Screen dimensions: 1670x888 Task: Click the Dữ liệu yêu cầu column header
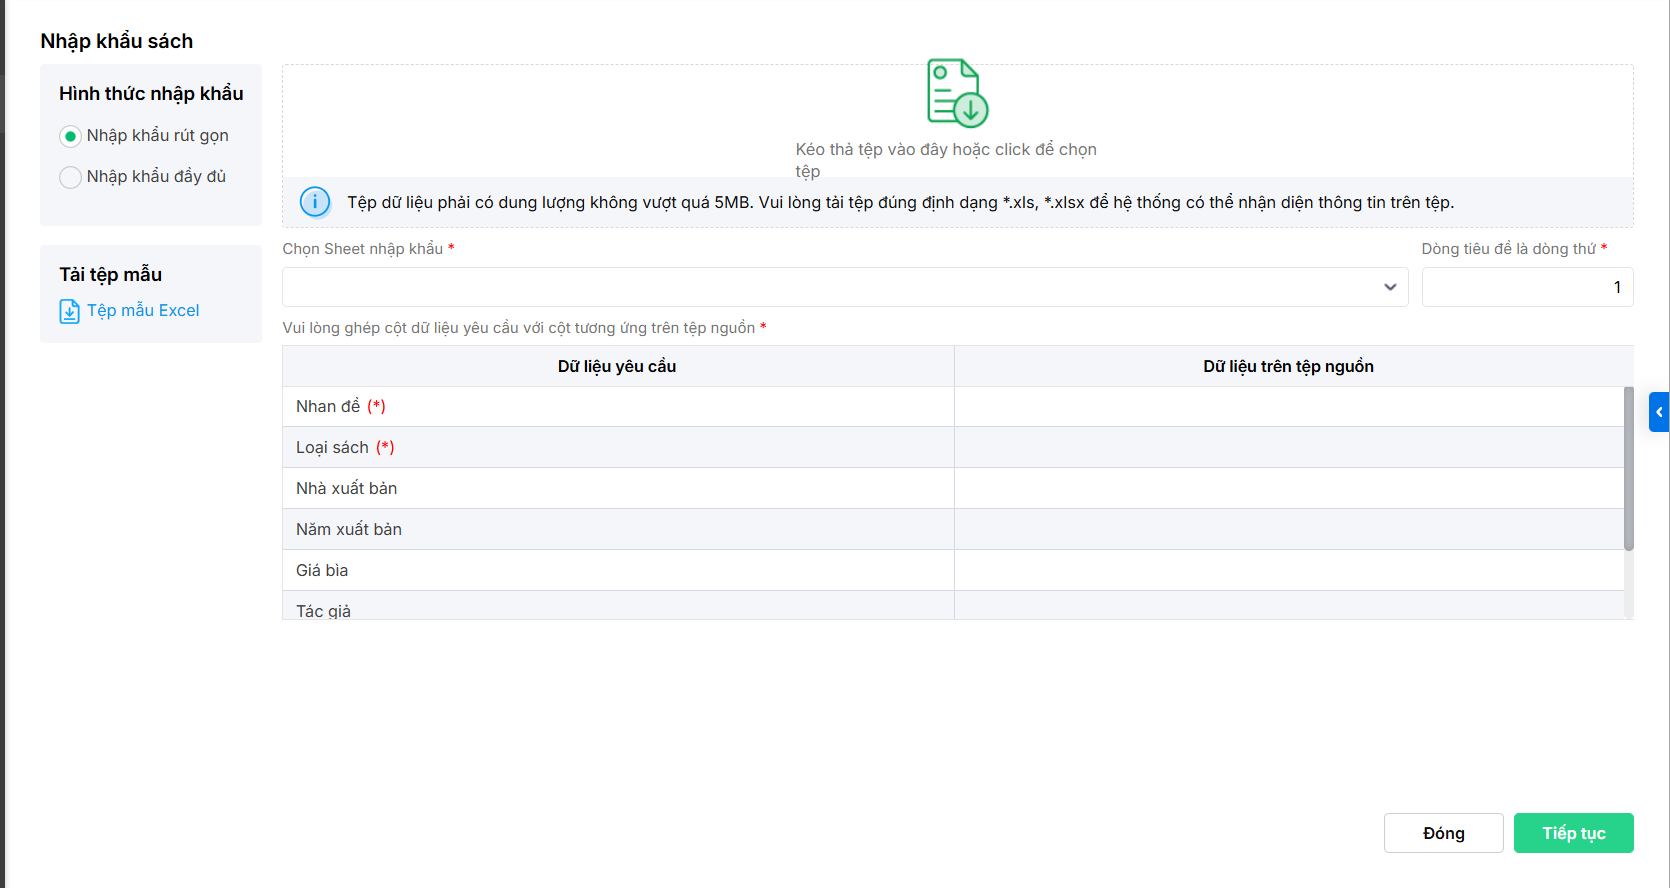pos(617,367)
